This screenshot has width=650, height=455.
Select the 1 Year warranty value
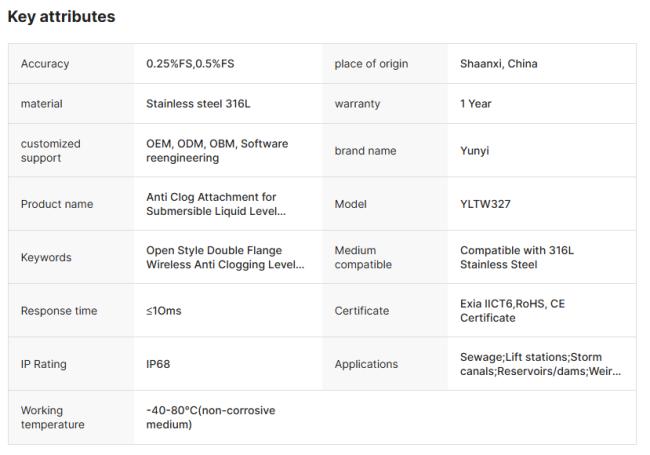pos(475,104)
